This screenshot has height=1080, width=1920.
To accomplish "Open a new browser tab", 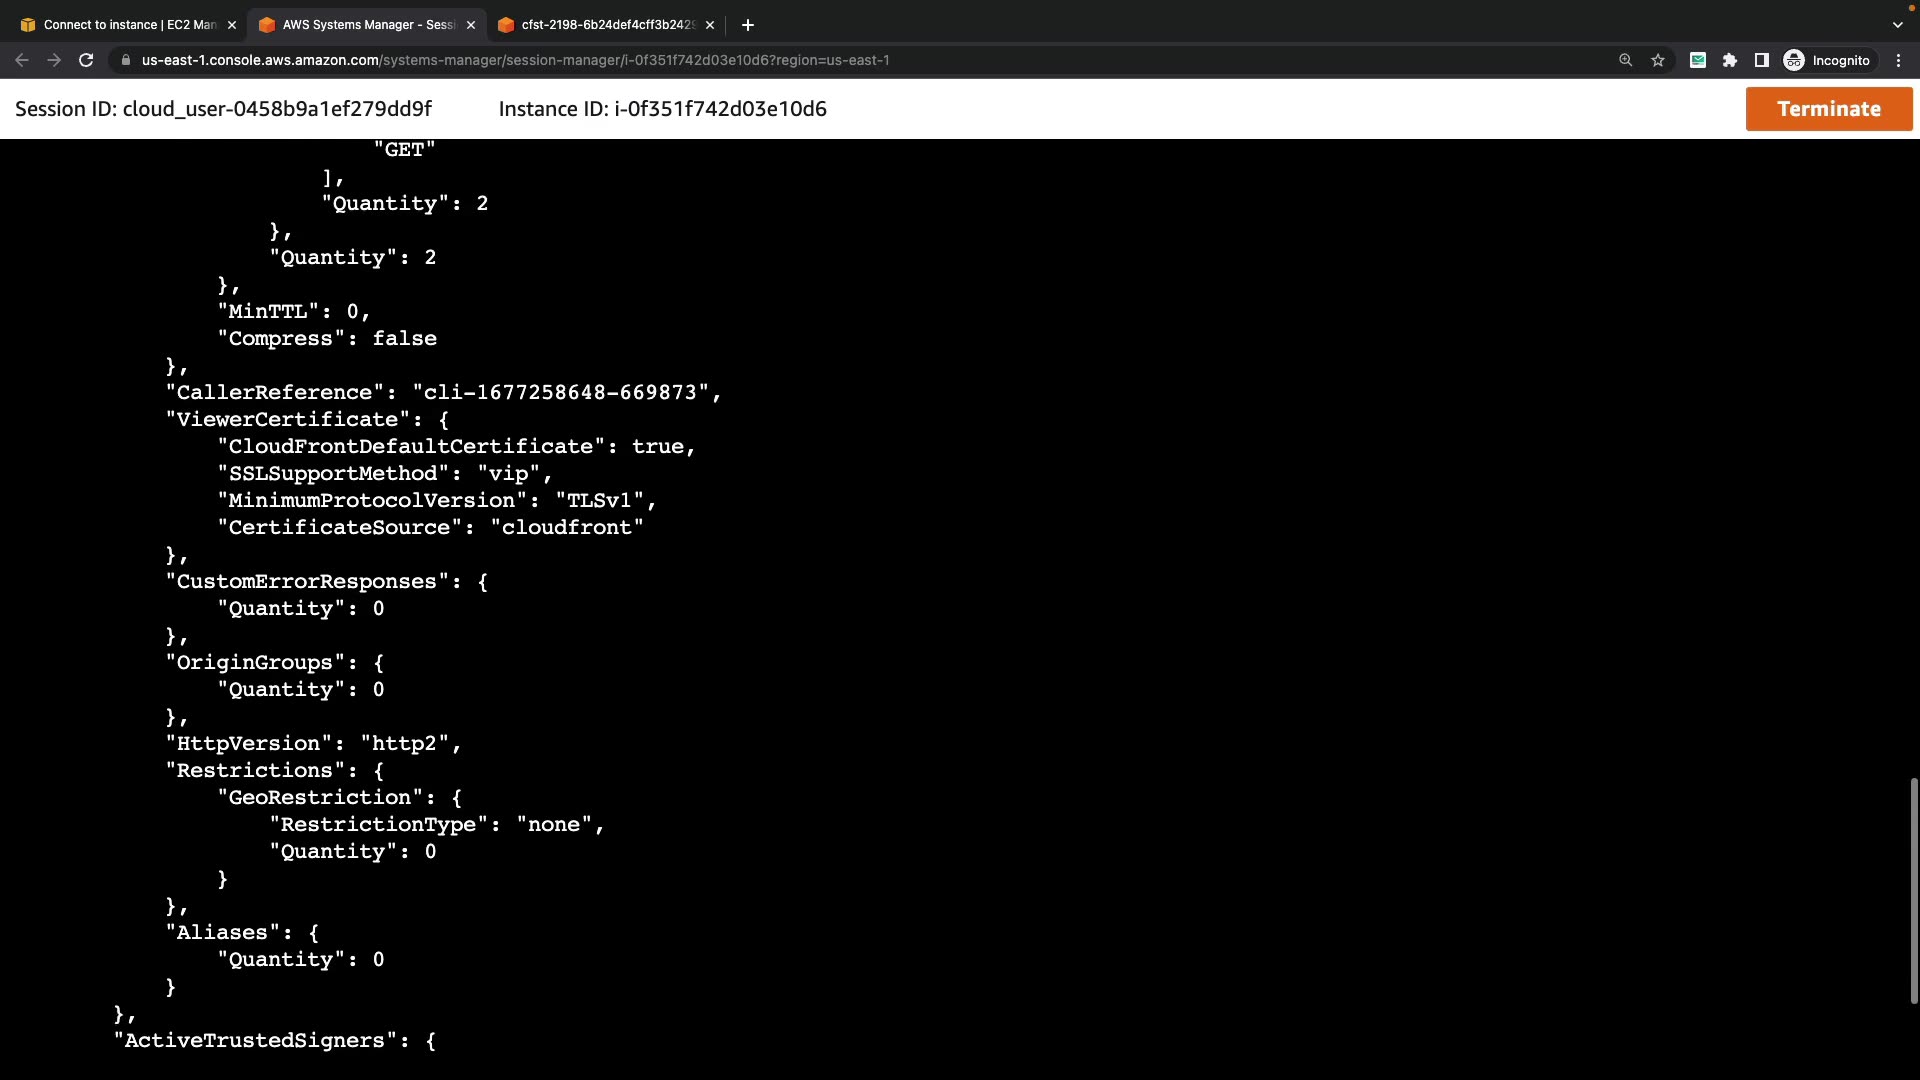I will point(748,25).
